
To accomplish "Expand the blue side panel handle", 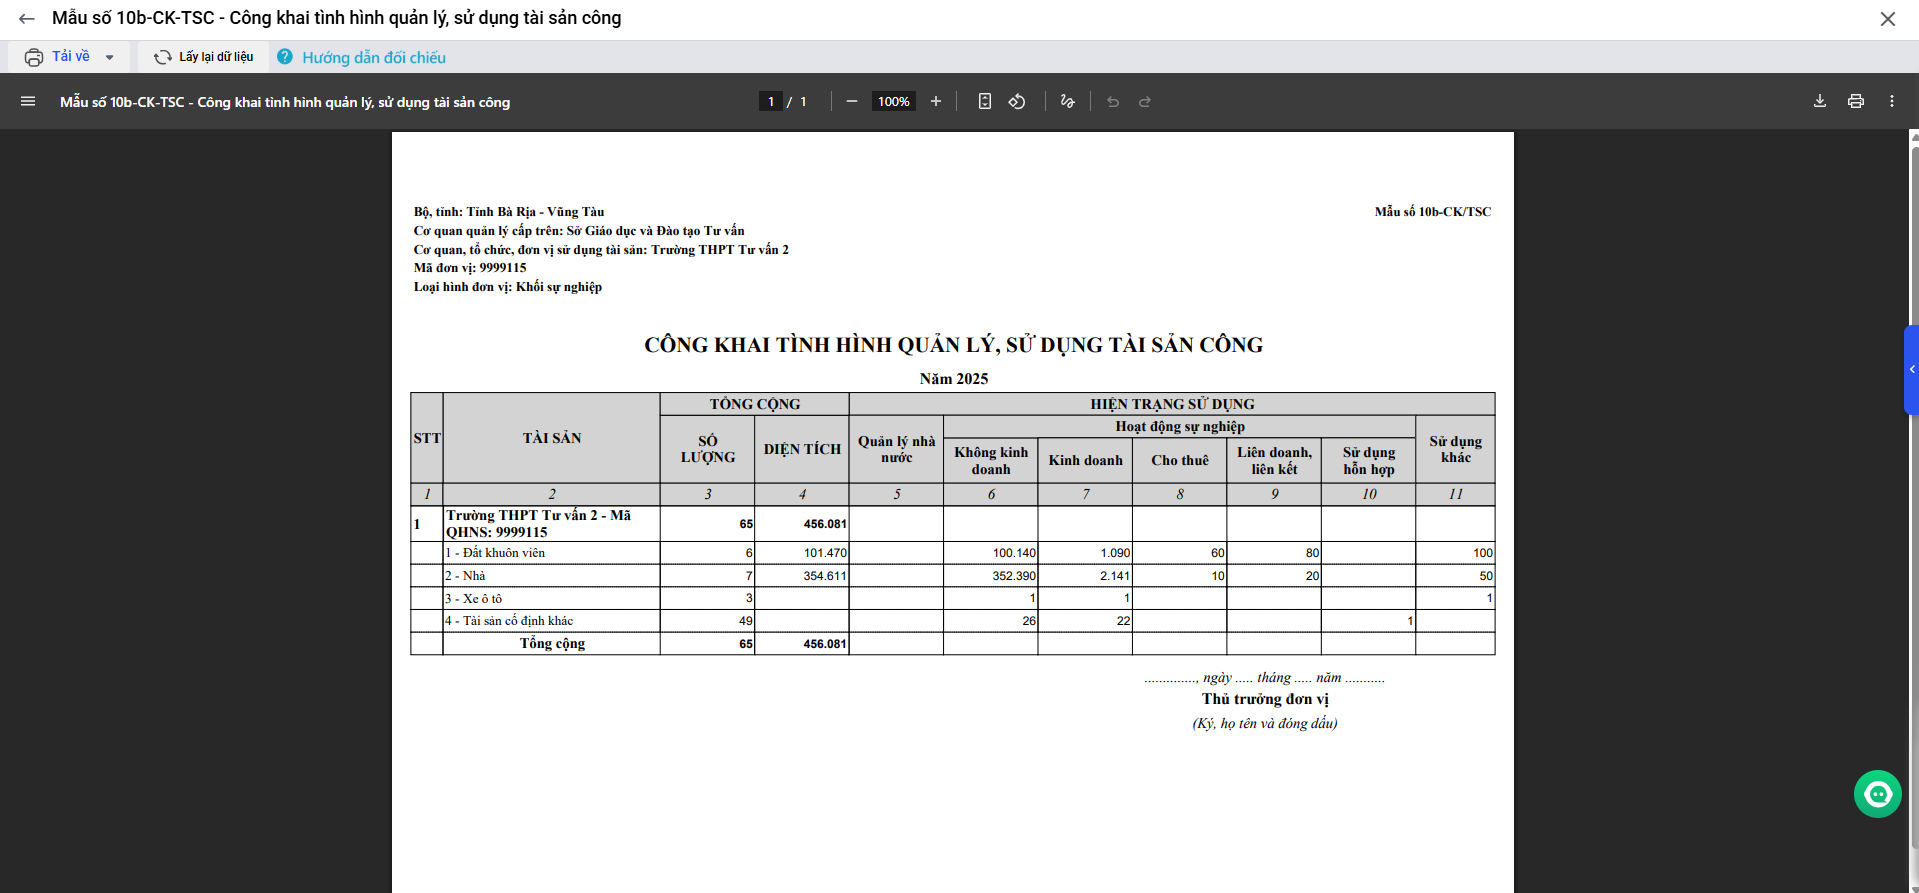I will pyautogui.click(x=1911, y=369).
